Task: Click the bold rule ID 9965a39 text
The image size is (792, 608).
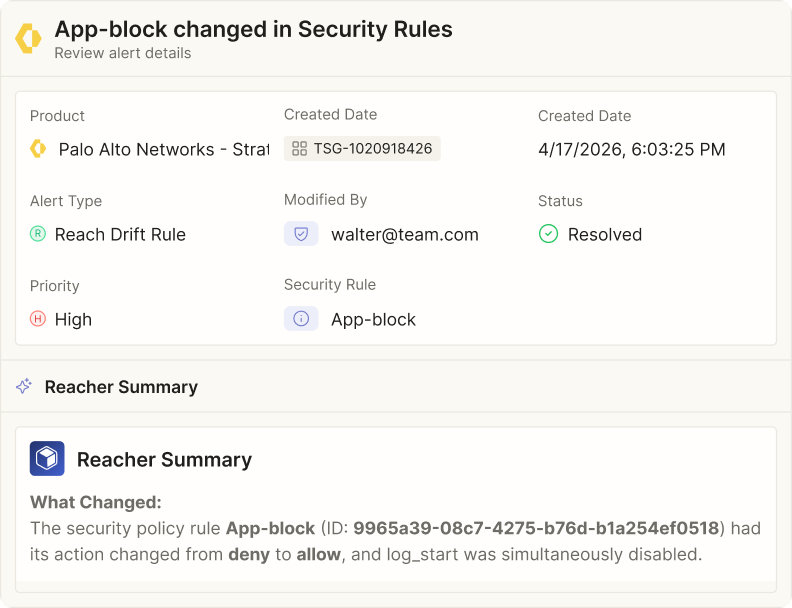Action: (x=536, y=528)
